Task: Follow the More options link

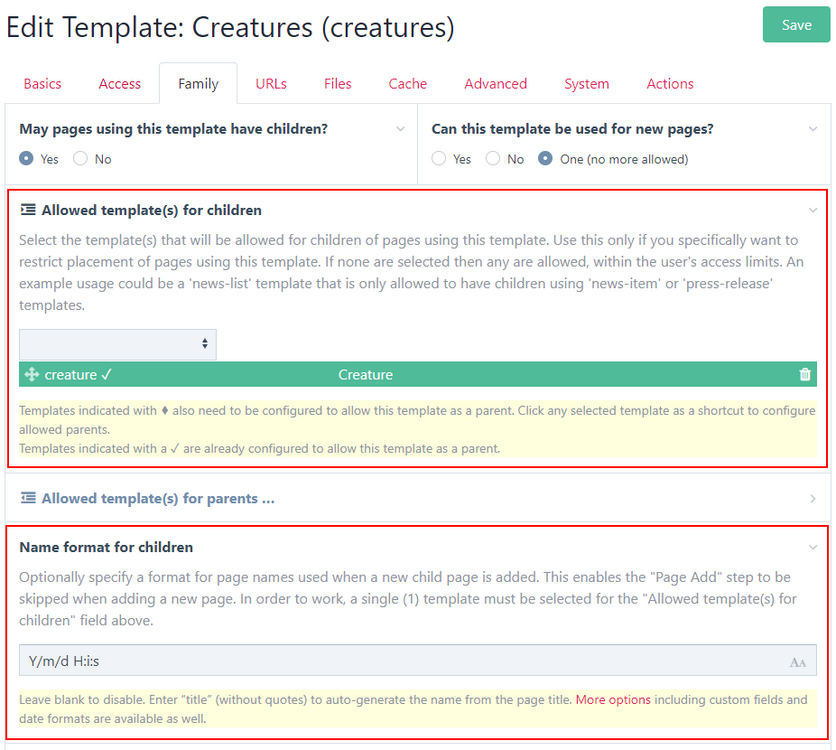Action: click(x=613, y=700)
